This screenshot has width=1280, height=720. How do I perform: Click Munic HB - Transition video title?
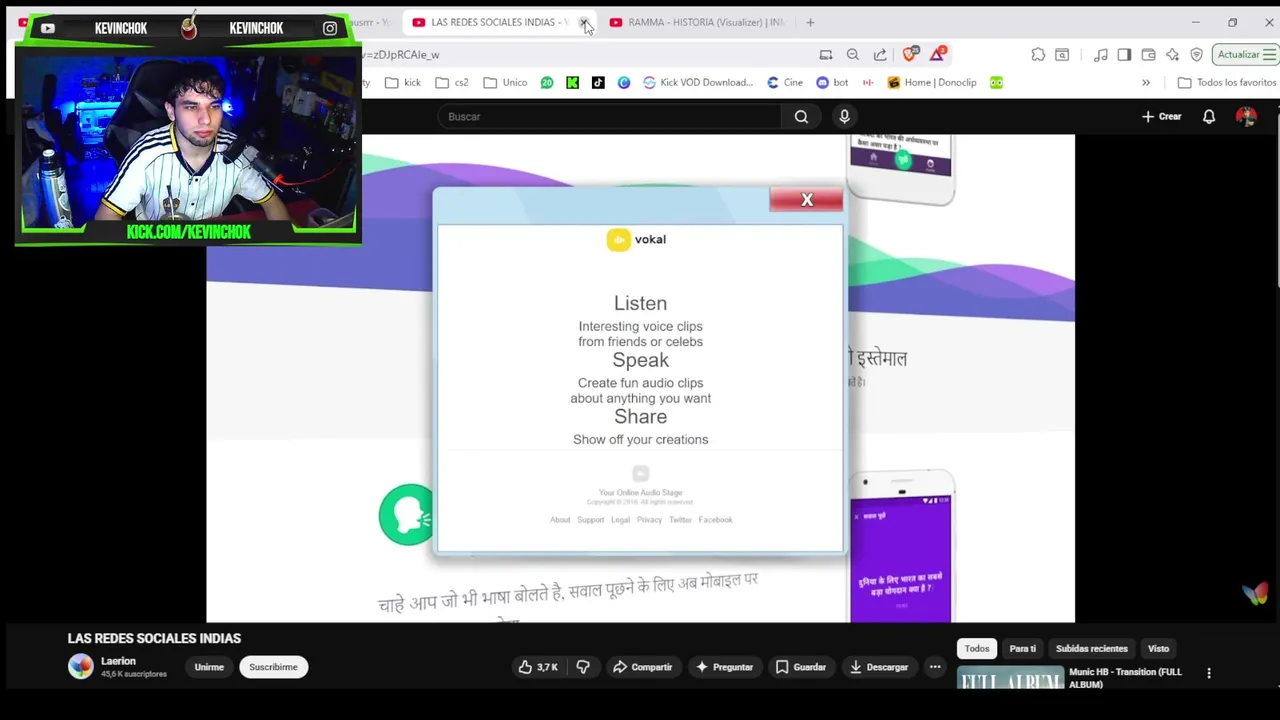(x=1126, y=678)
